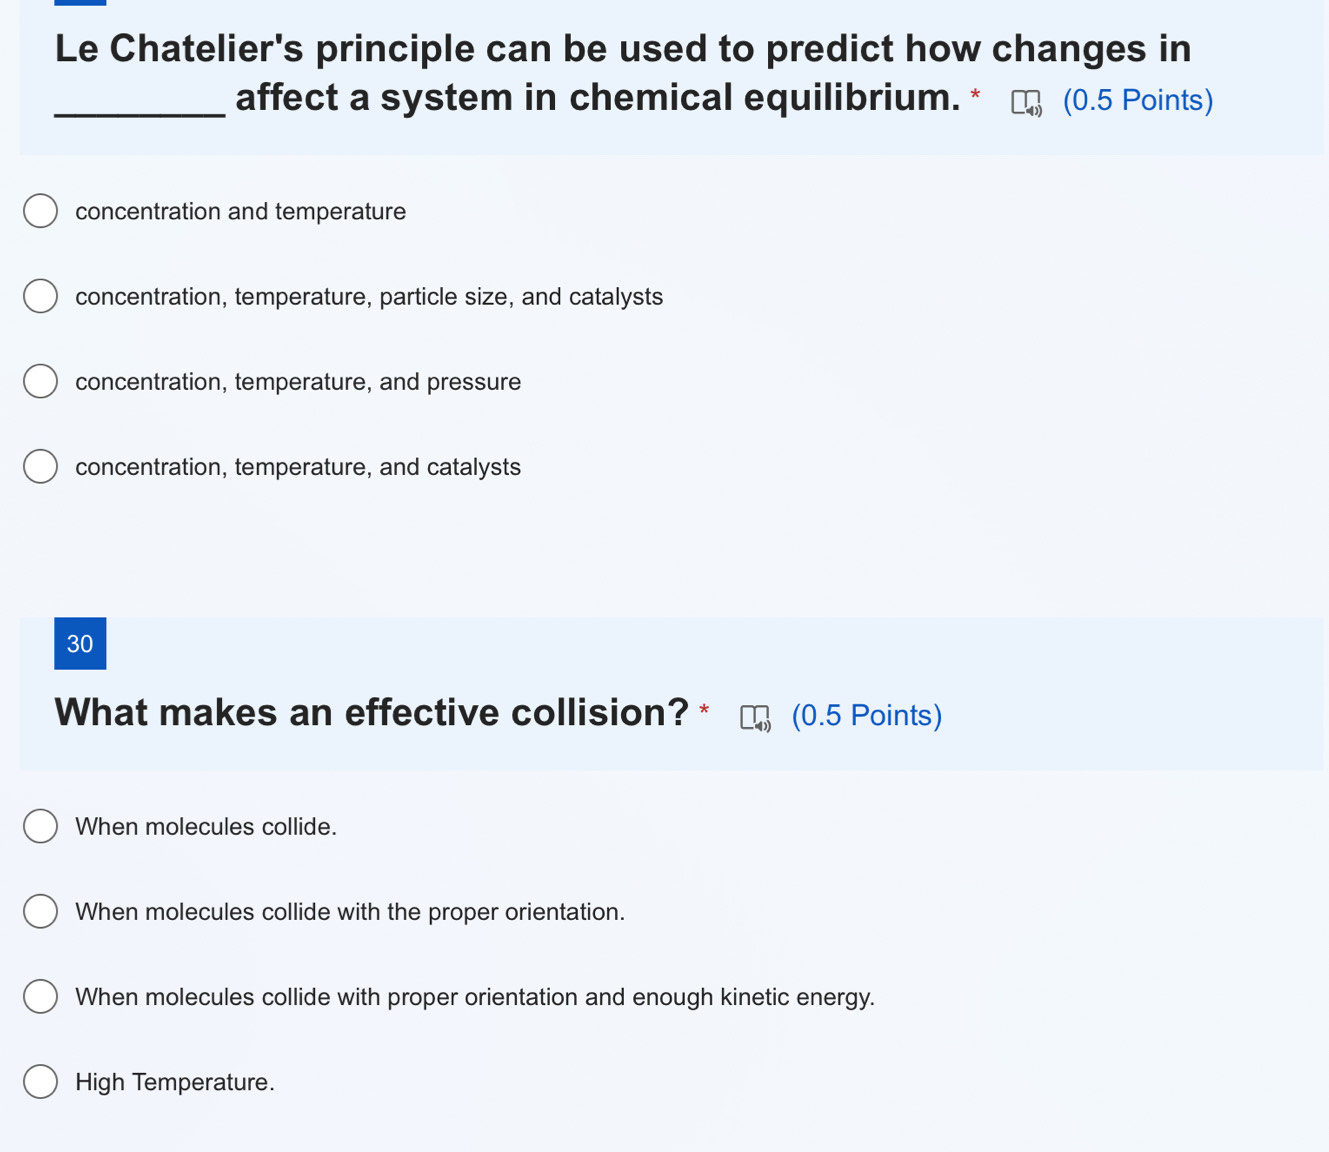Select the 'concentration and temperature' radio button
This screenshot has height=1152, width=1329.
coord(41,211)
